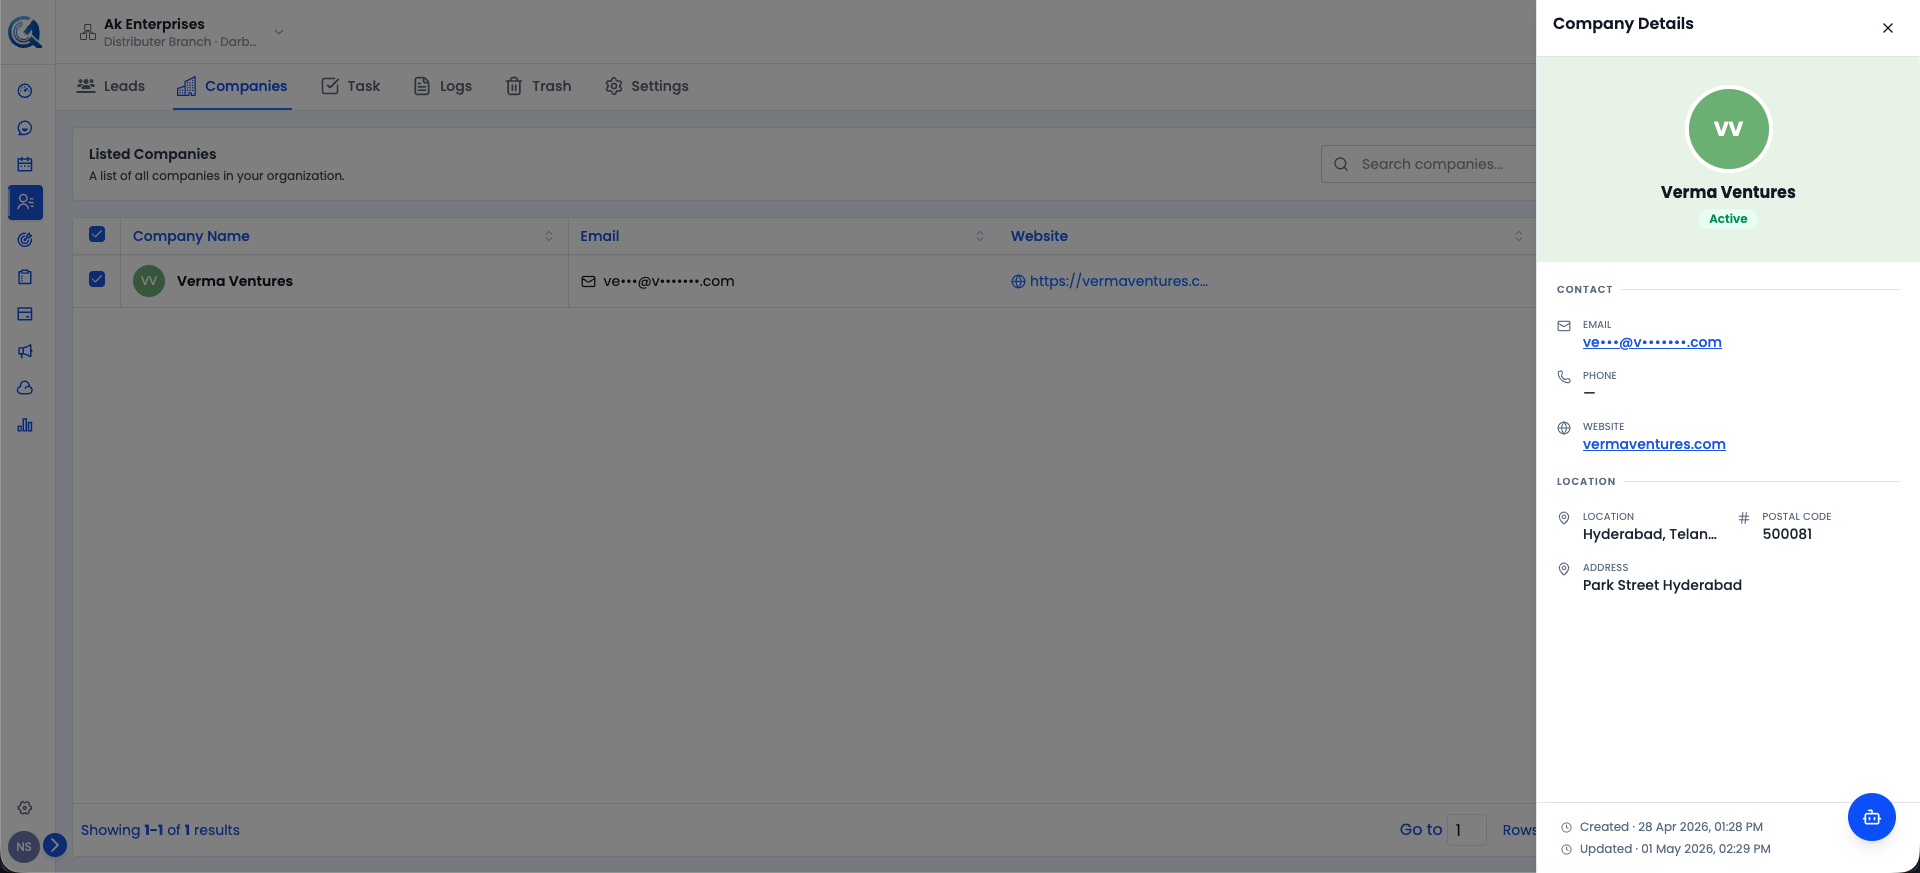This screenshot has width=1920, height=873.
Task: Click the Hyderabad, Telan... location text
Action: pos(1650,534)
